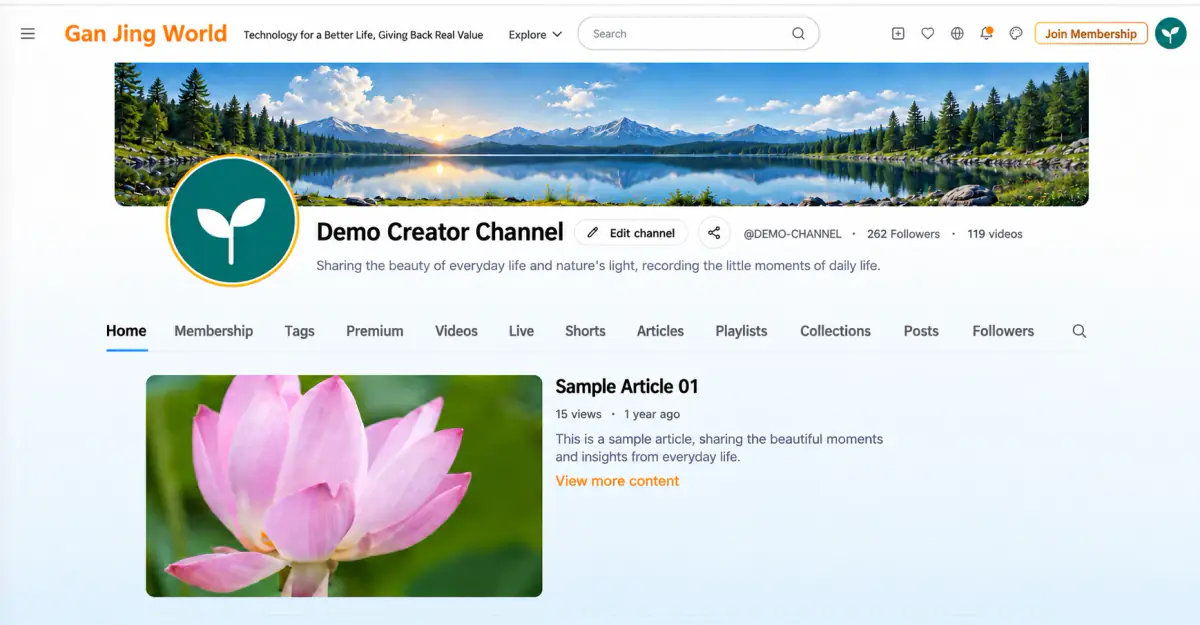Click the "15 views" text
The width and height of the screenshot is (1200, 625).
(579, 414)
